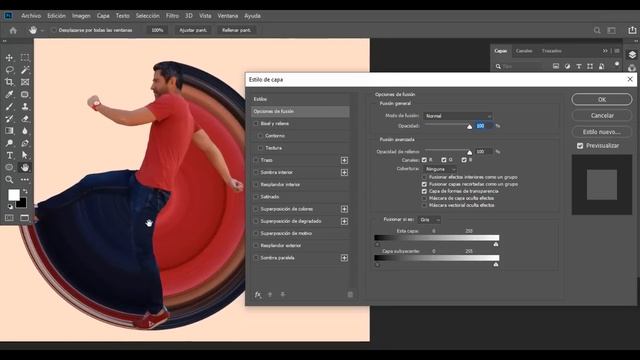Add another Superposición de degradado plus button
This screenshot has height=360, width=640.
click(x=344, y=221)
